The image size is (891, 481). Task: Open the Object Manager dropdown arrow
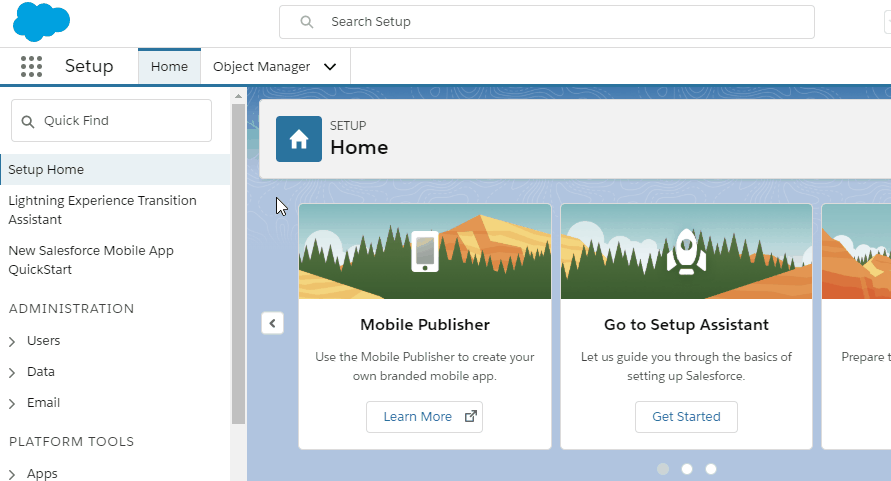click(330, 67)
